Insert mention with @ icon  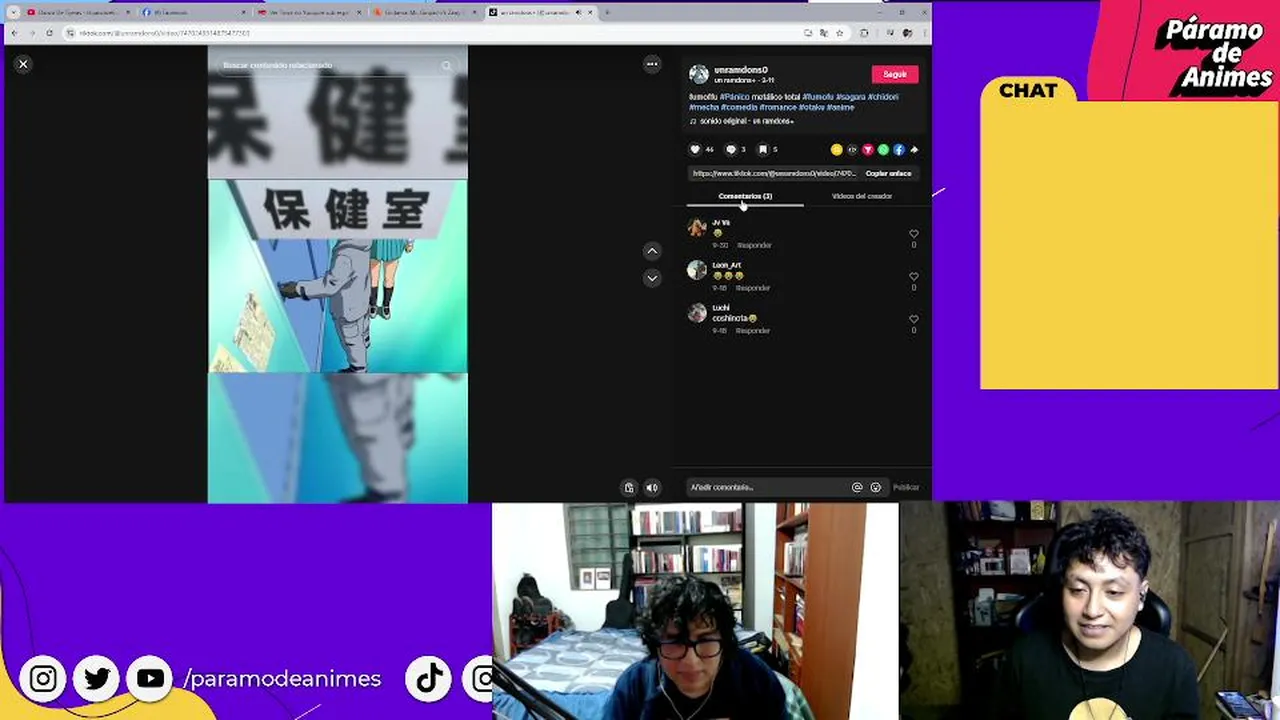point(857,487)
